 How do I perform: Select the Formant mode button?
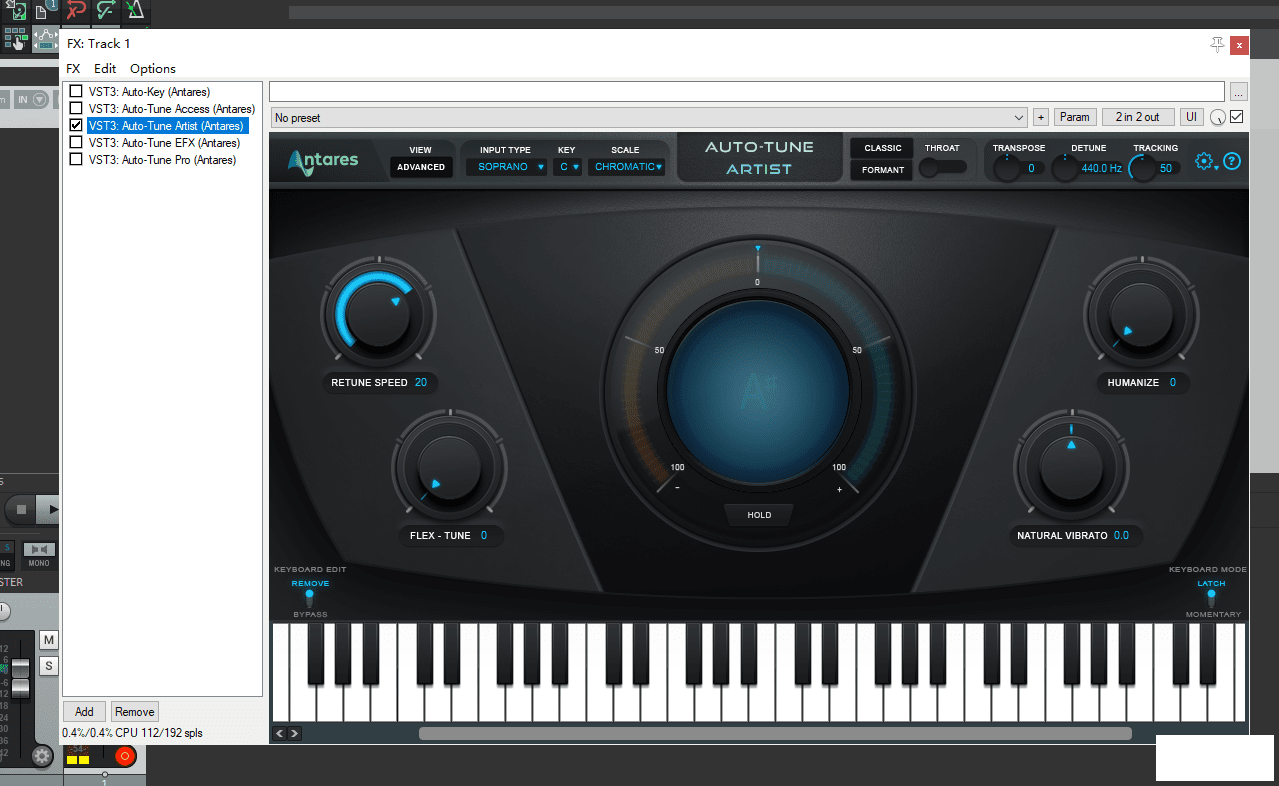(x=883, y=170)
